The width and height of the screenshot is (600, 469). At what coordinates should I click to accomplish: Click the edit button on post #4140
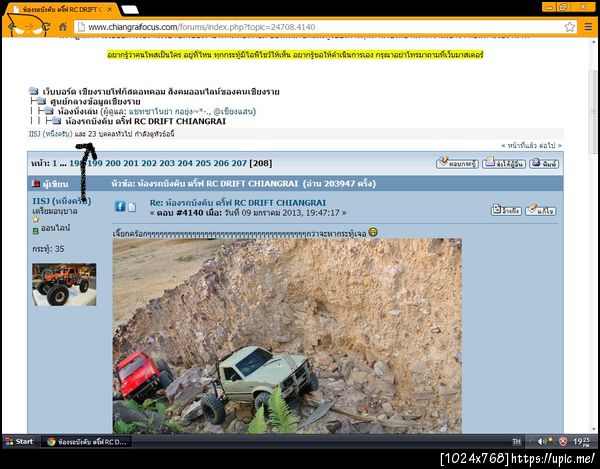pos(541,210)
